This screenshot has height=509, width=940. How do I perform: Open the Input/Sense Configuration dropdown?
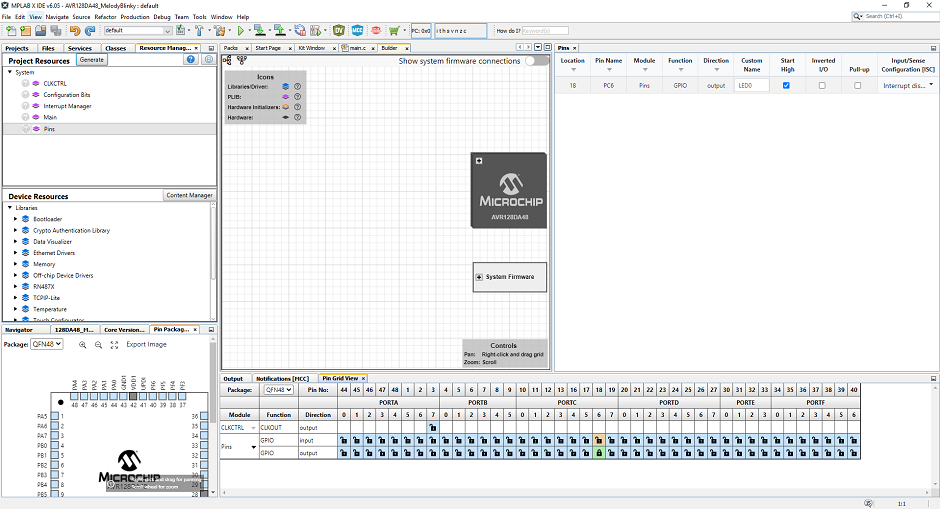click(931, 86)
